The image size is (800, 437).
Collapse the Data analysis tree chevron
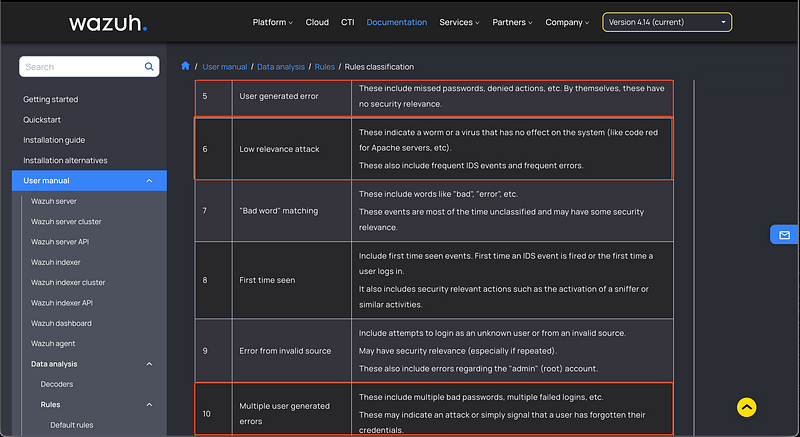coord(149,364)
